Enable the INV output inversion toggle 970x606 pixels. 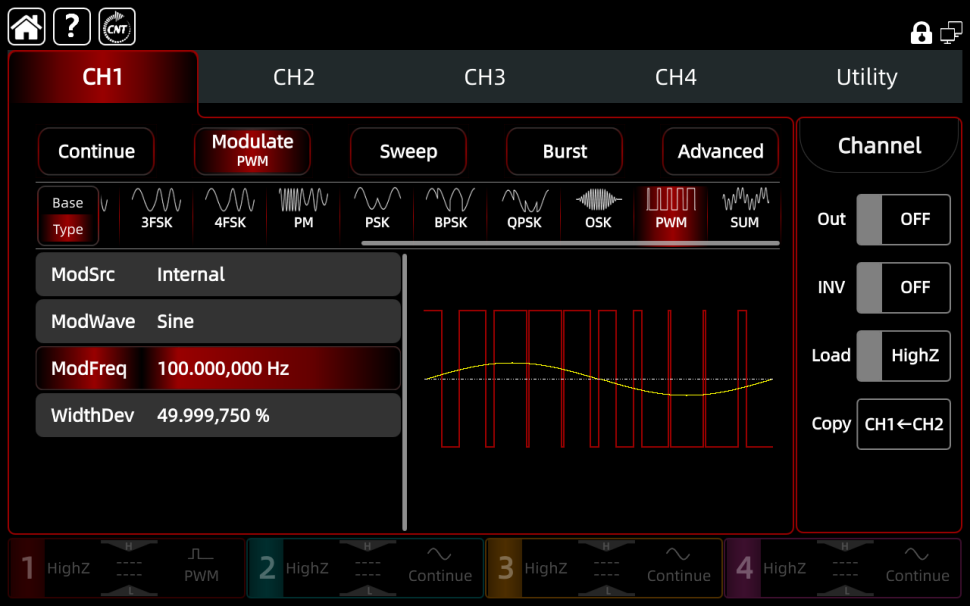click(x=903, y=287)
